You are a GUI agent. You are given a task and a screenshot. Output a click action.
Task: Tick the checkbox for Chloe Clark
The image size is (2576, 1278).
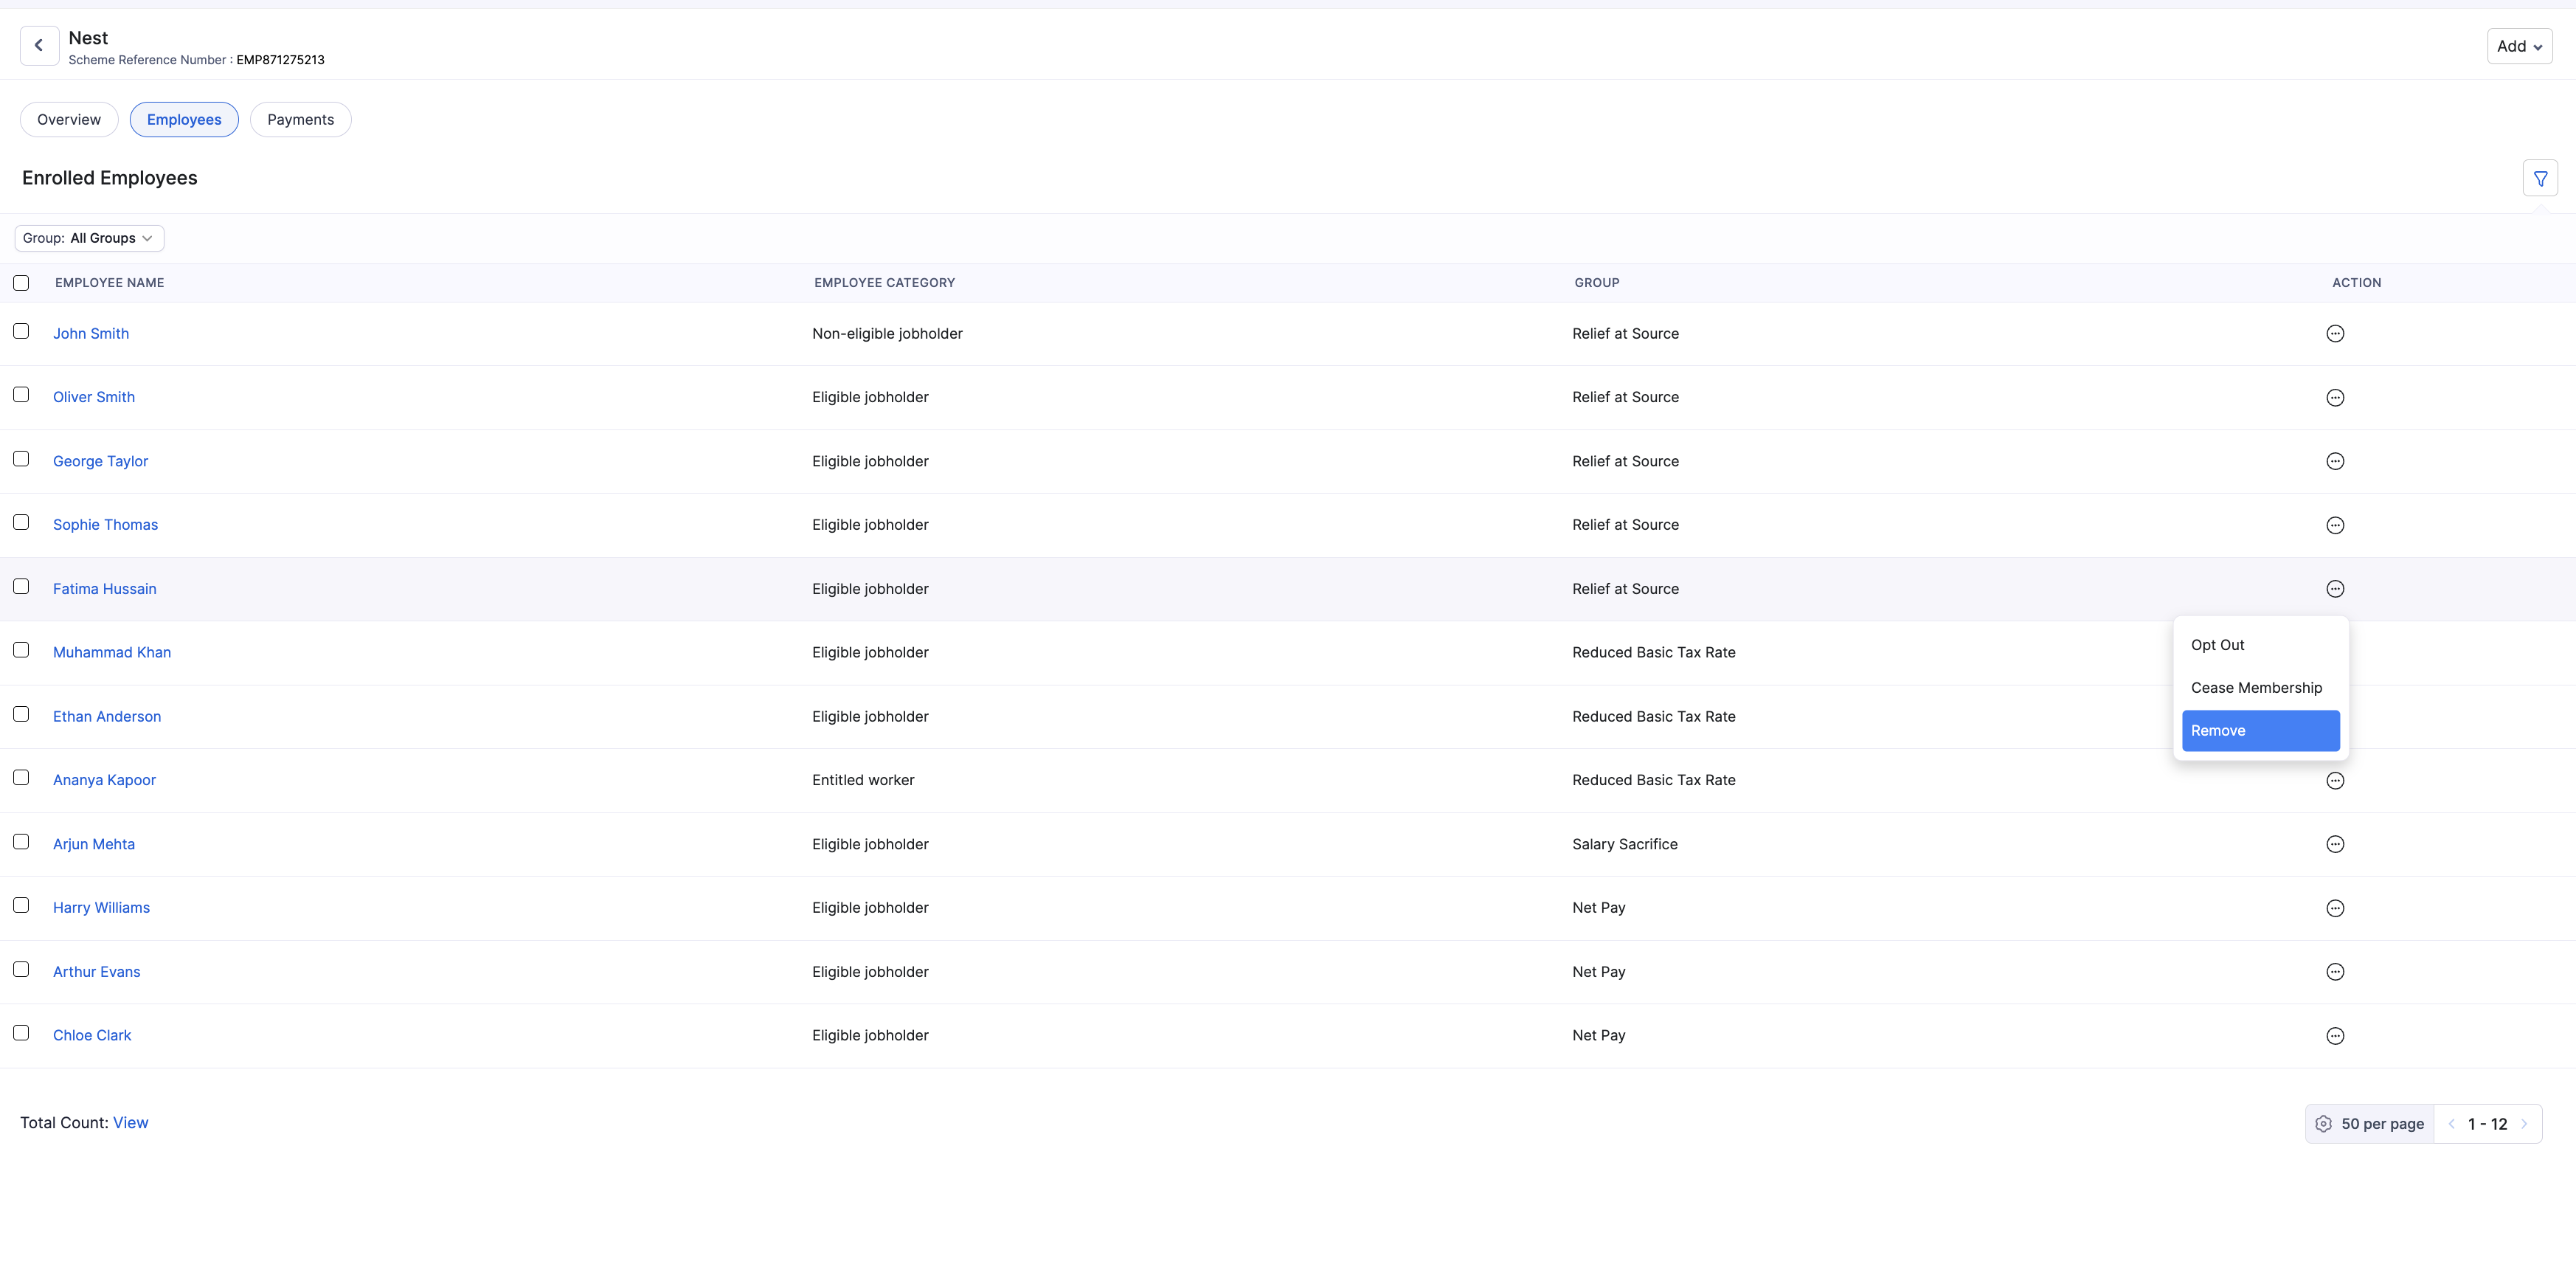(21, 1033)
